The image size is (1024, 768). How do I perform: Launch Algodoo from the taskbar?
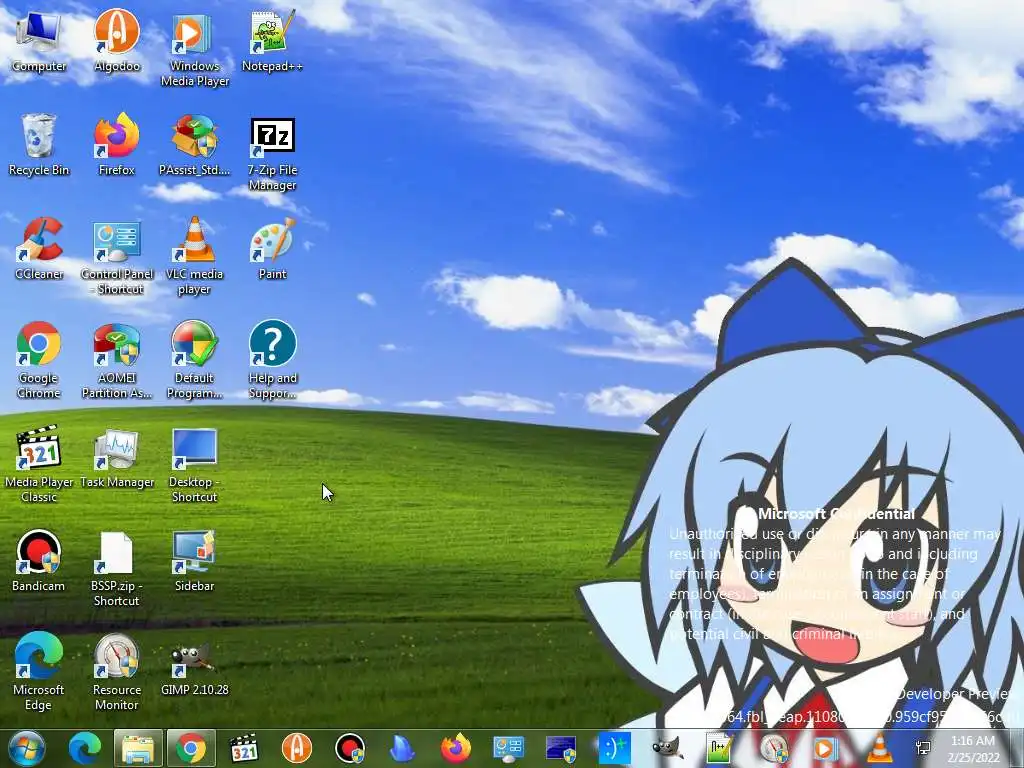(x=296, y=748)
